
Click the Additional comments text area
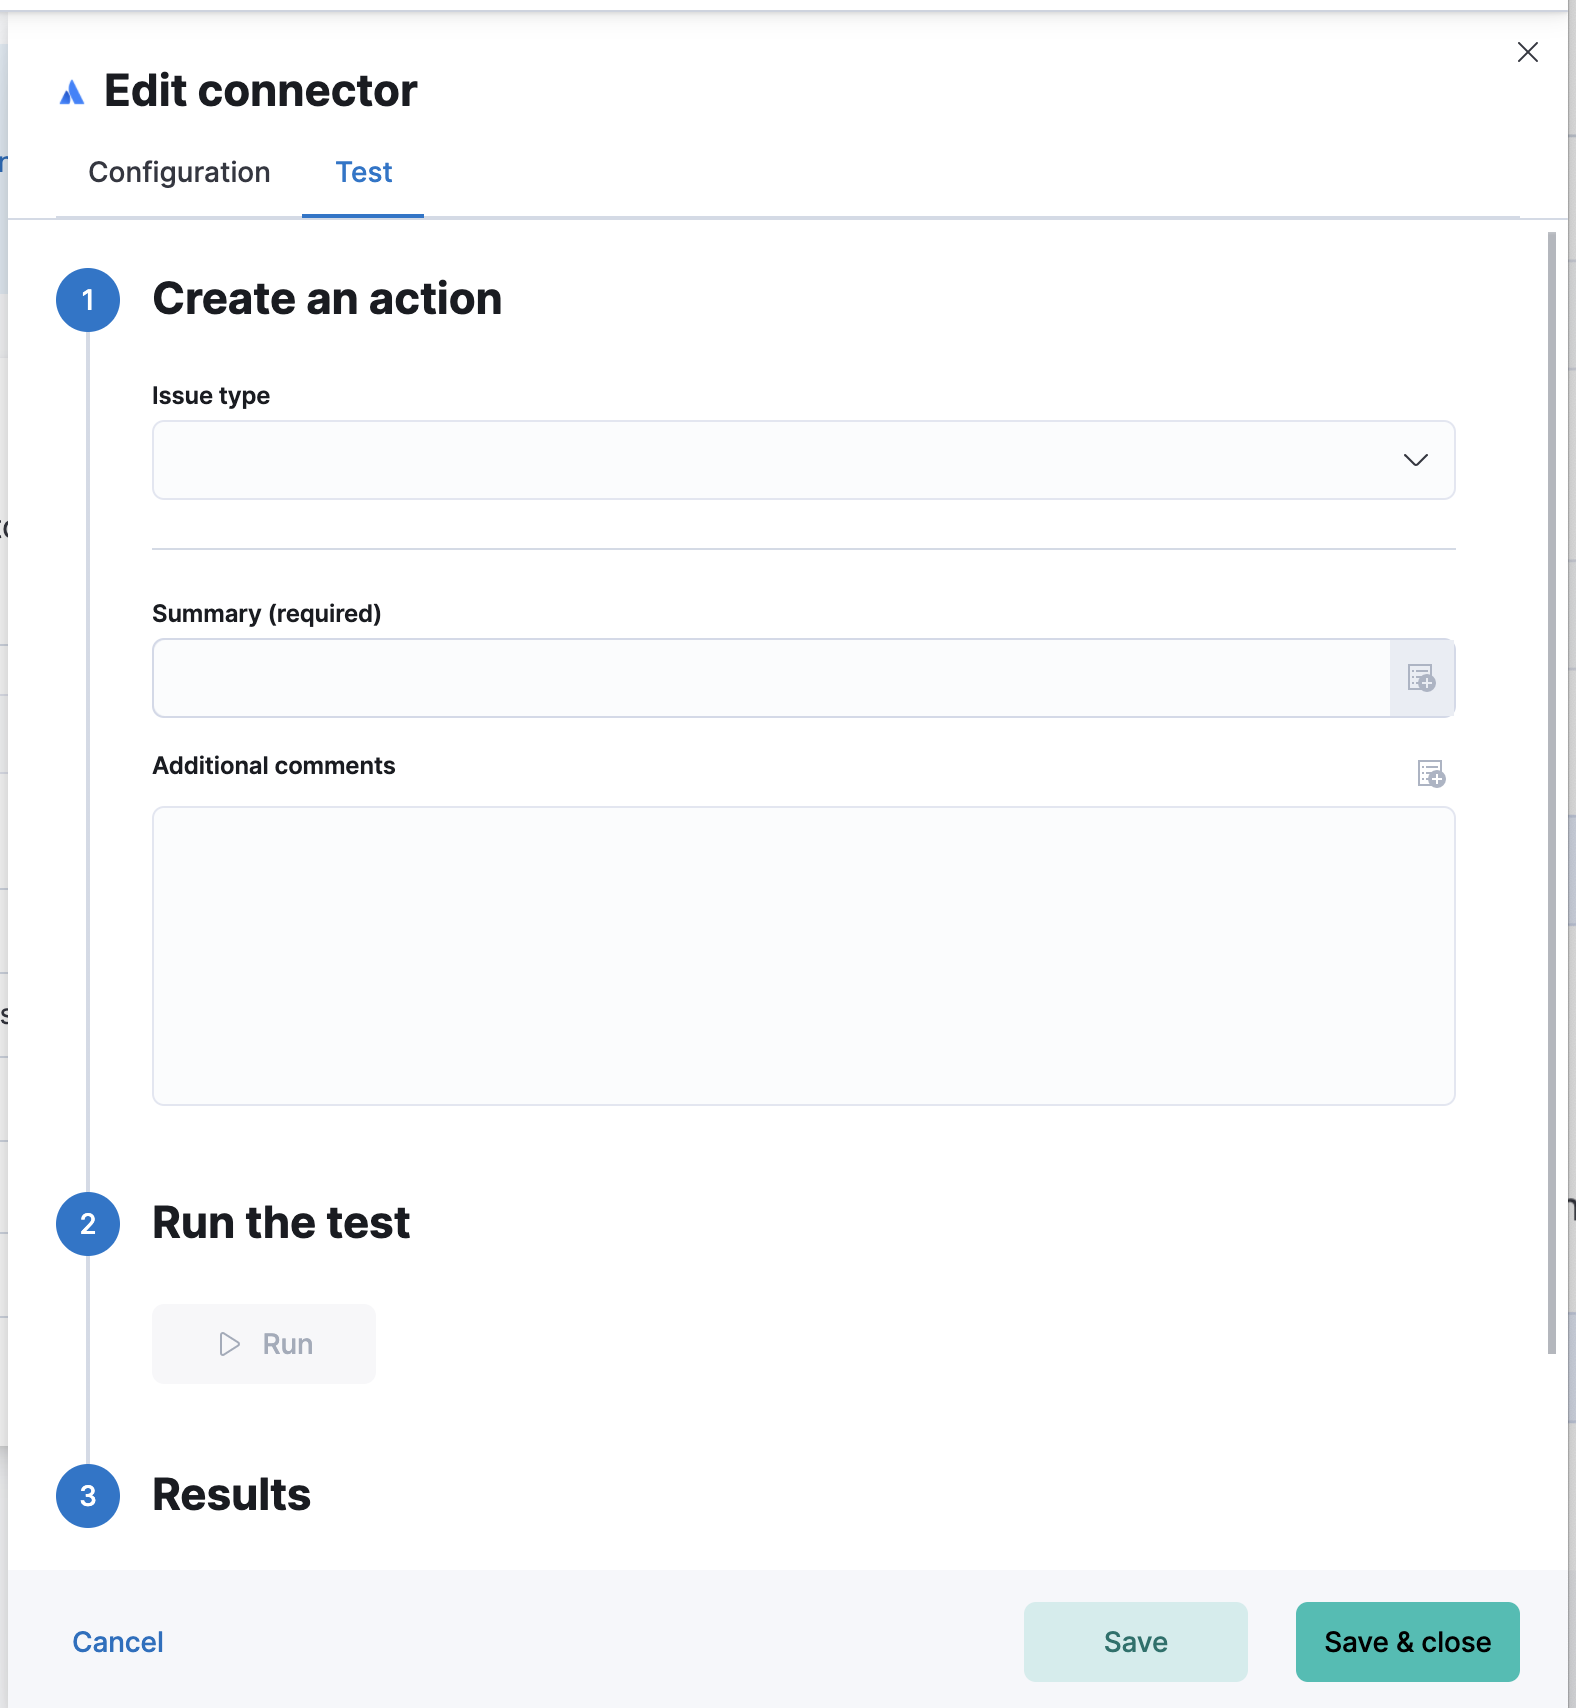click(x=803, y=955)
